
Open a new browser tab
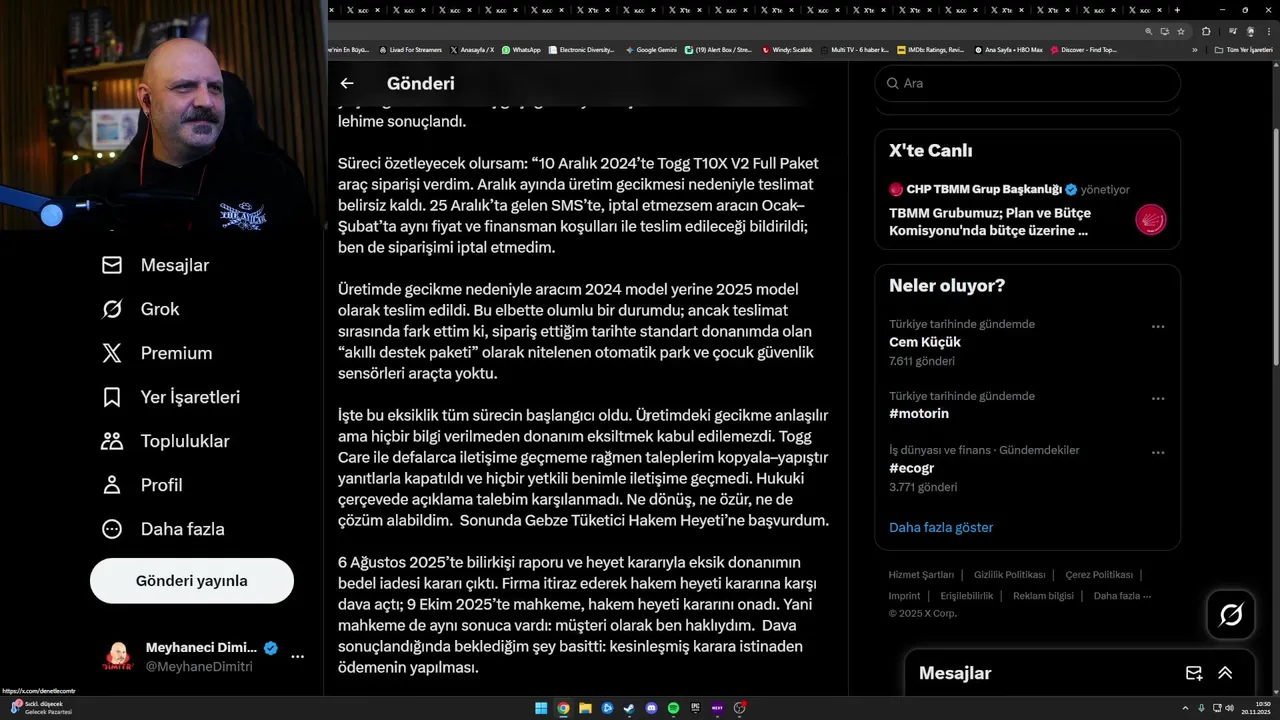click(1177, 10)
